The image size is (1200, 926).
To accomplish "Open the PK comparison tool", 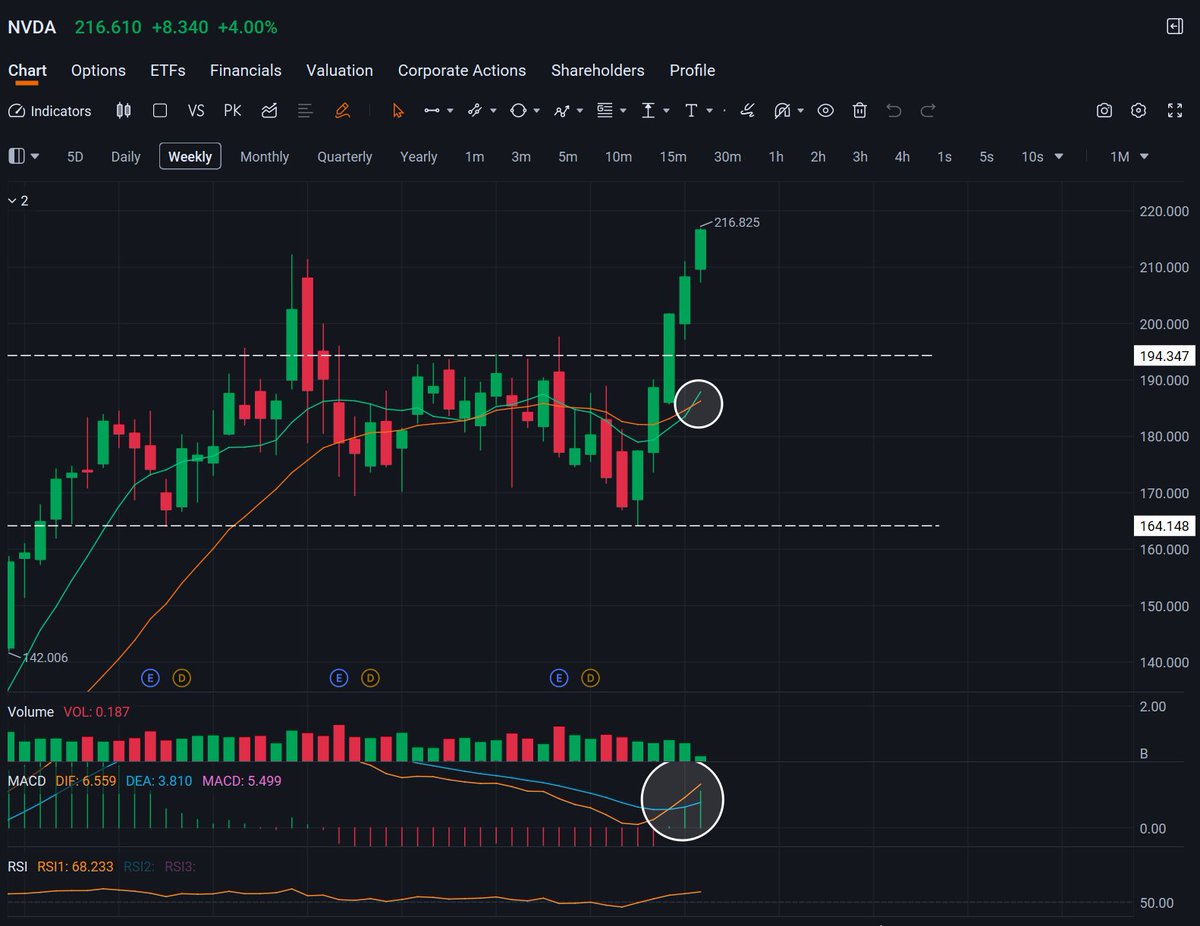I will (232, 111).
